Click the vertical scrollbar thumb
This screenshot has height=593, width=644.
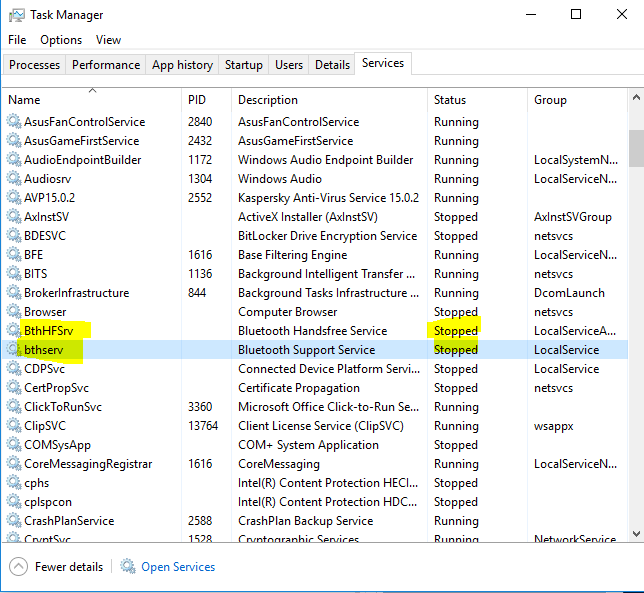tap(636, 148)
